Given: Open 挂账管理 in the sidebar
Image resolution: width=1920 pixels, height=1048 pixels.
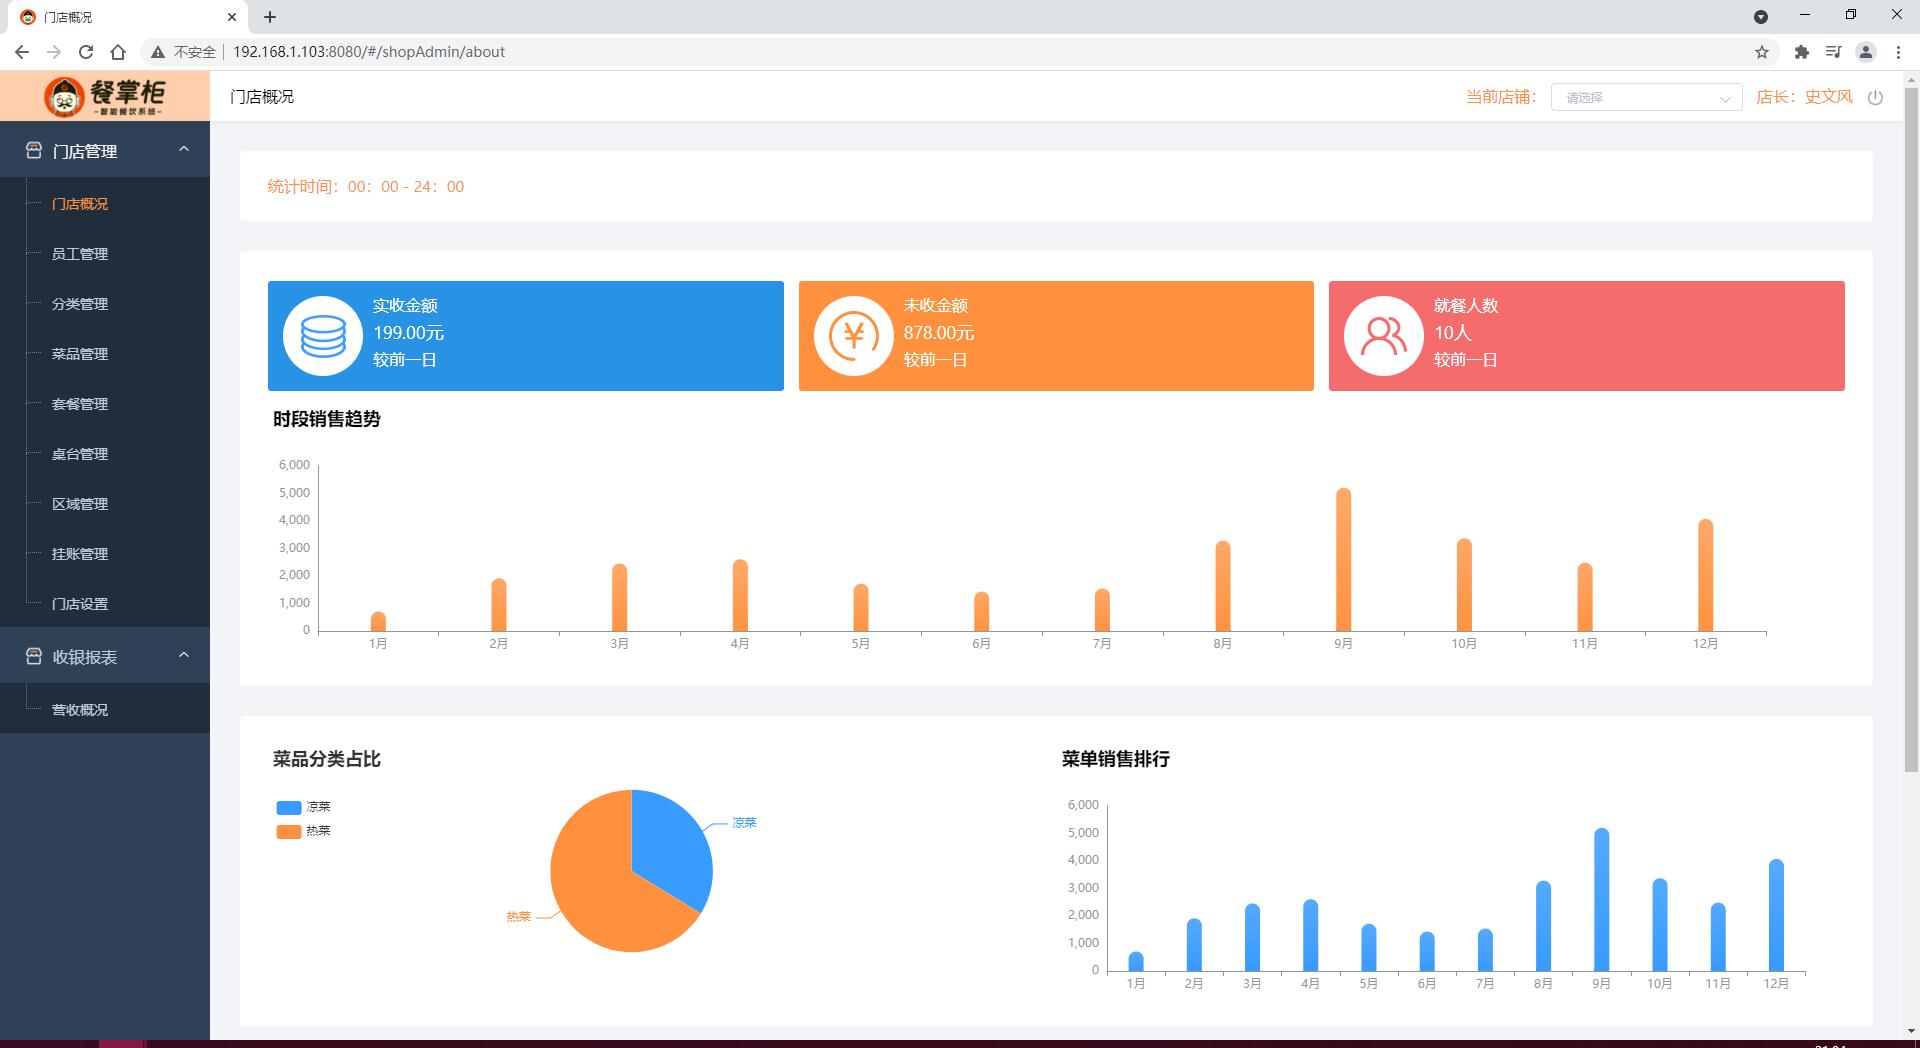Looking at the screenshot, I should coord(80,554).
